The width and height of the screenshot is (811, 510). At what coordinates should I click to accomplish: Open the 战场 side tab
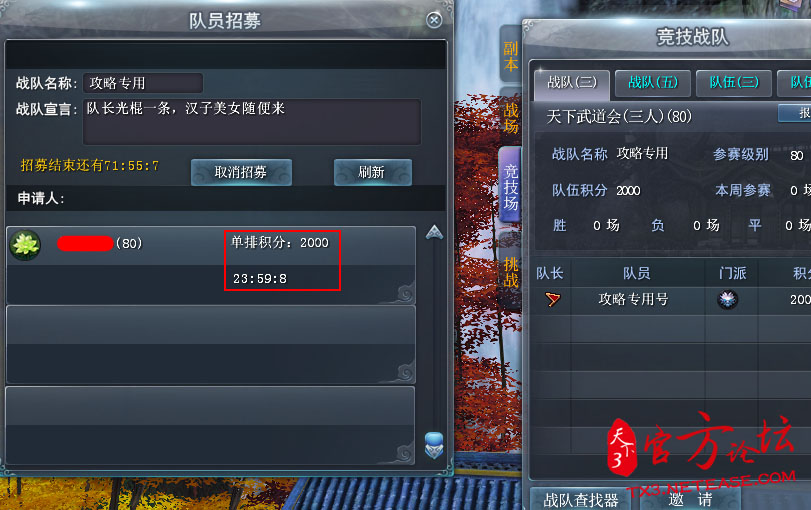[x=510, y=118]
